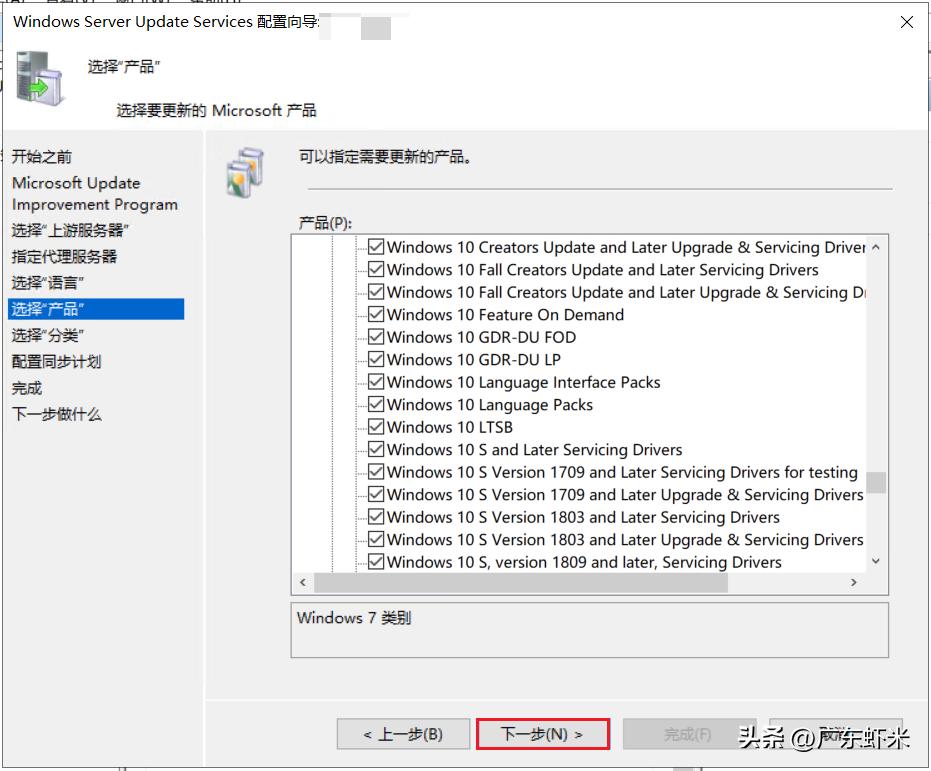This screenshot has width=931, height=771.
Task: Select the Windows 10 Language Packs label
Action: point(490,405)
